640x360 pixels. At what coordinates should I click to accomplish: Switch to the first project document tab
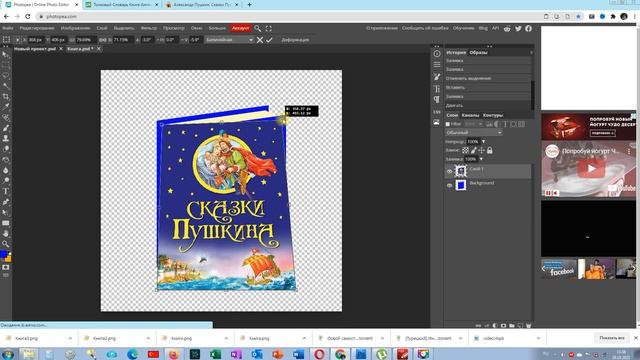[35, 49]
